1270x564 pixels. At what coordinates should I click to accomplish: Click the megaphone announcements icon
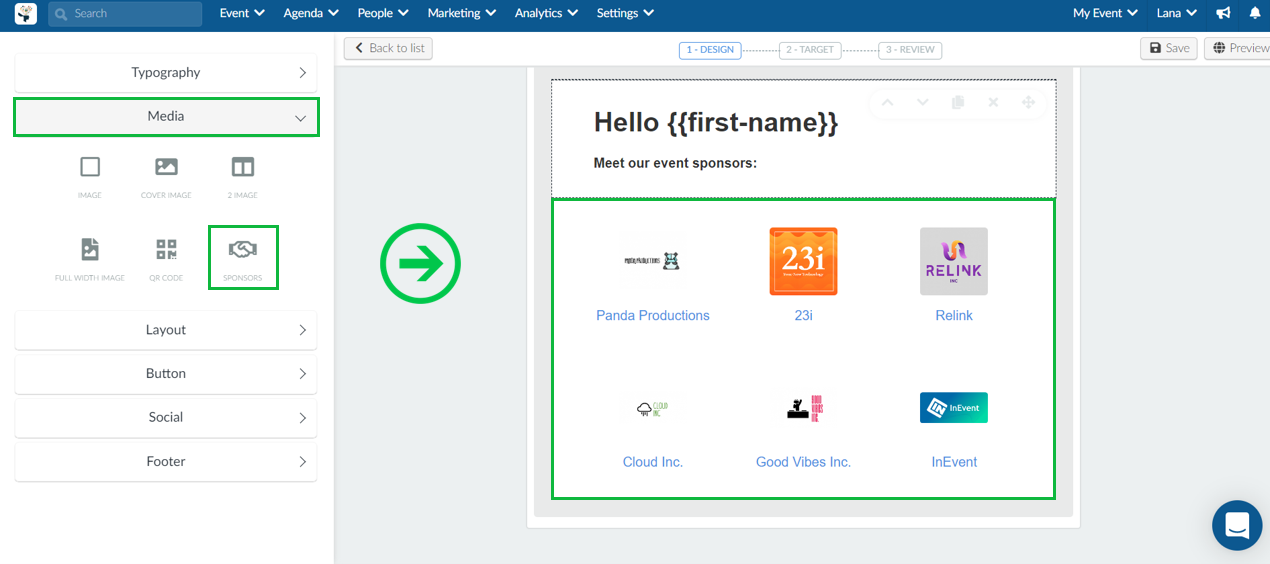(x=1223, y=13)
